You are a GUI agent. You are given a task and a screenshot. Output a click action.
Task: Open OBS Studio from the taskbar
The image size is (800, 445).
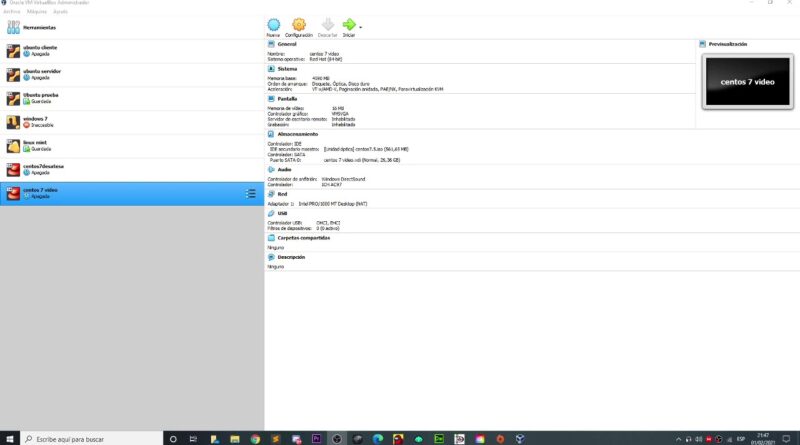337,439
